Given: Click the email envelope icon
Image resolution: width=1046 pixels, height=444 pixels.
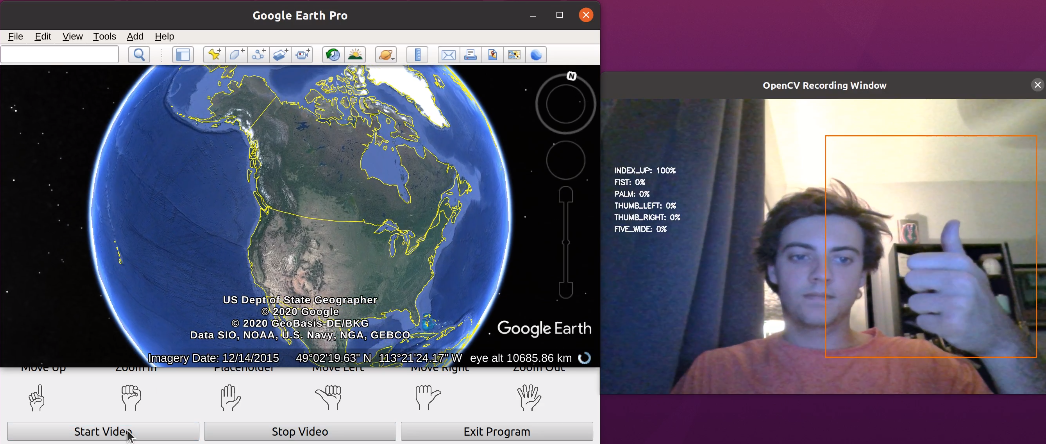Looking at the screenshot, I should pyautogui.click(x=448, y=55).
